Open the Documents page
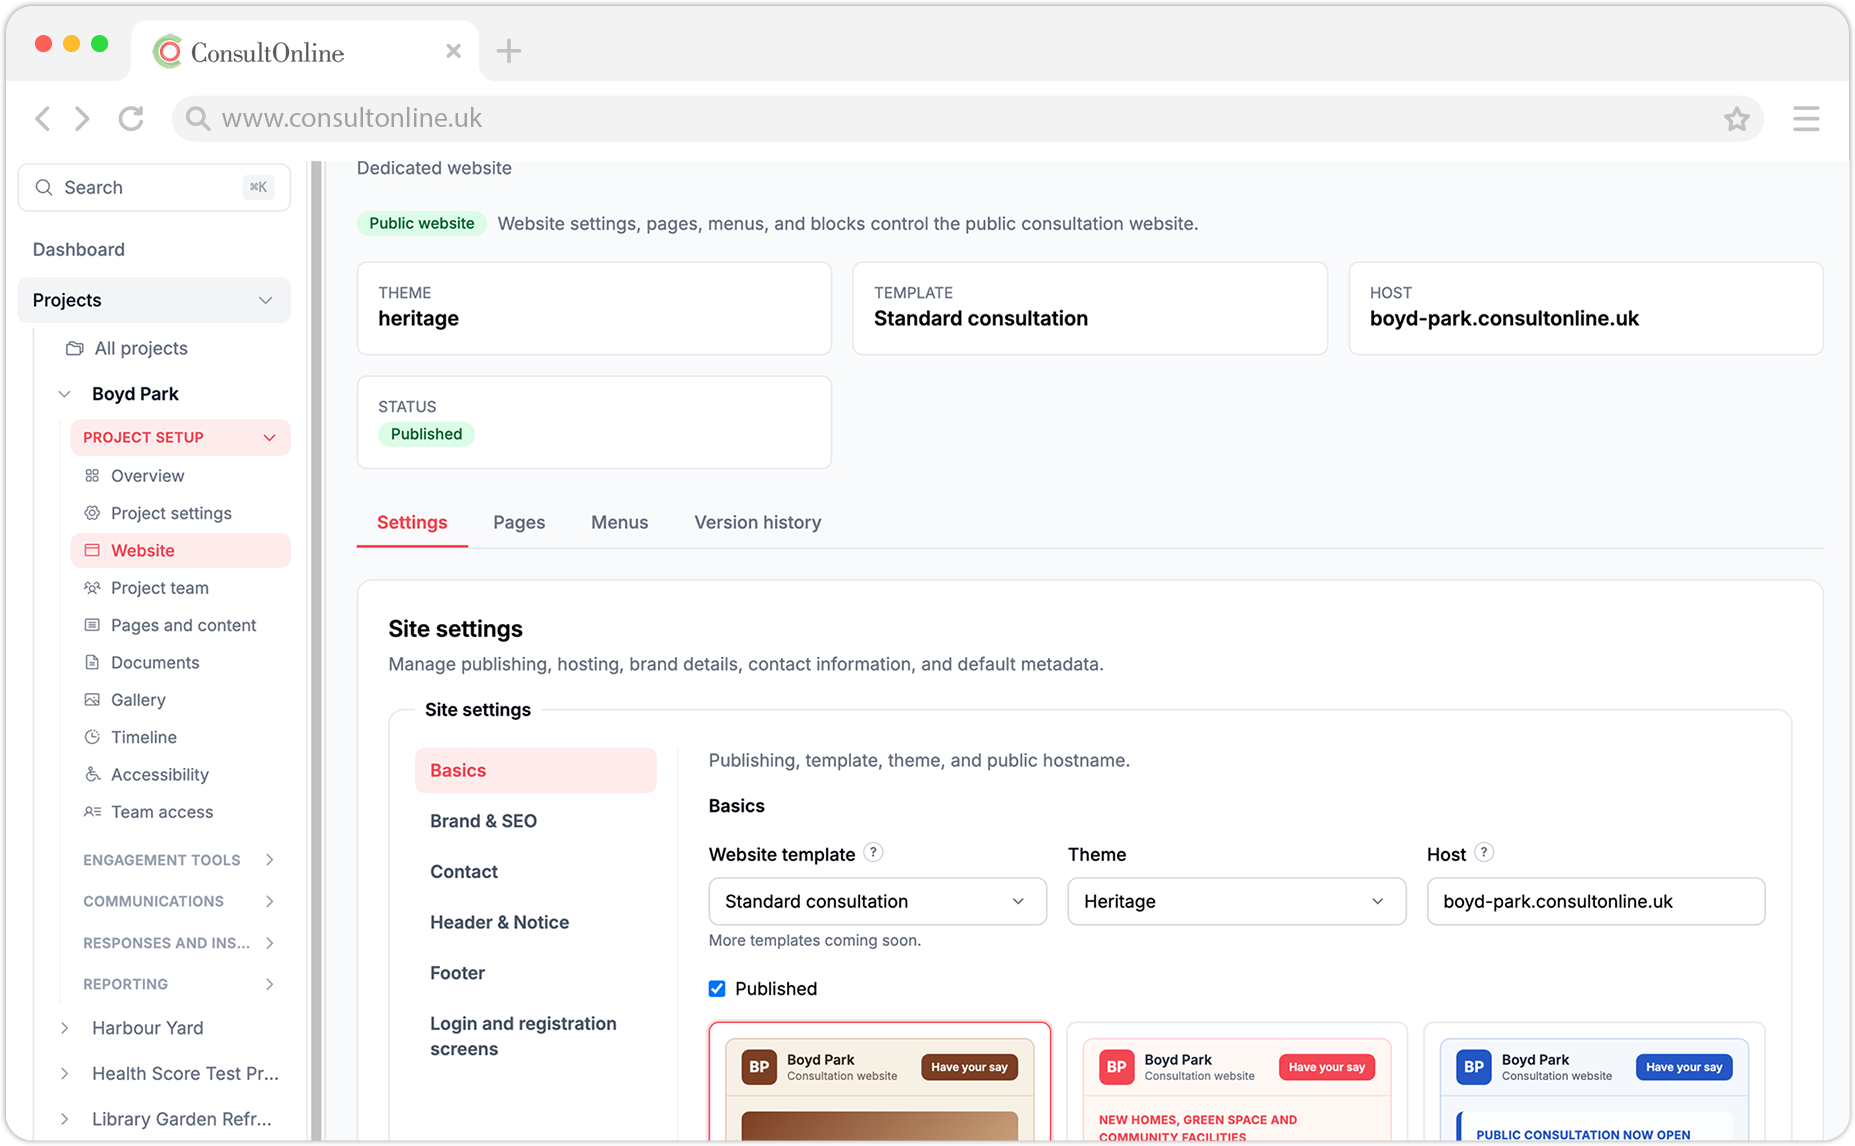 (x=155, y=662)
